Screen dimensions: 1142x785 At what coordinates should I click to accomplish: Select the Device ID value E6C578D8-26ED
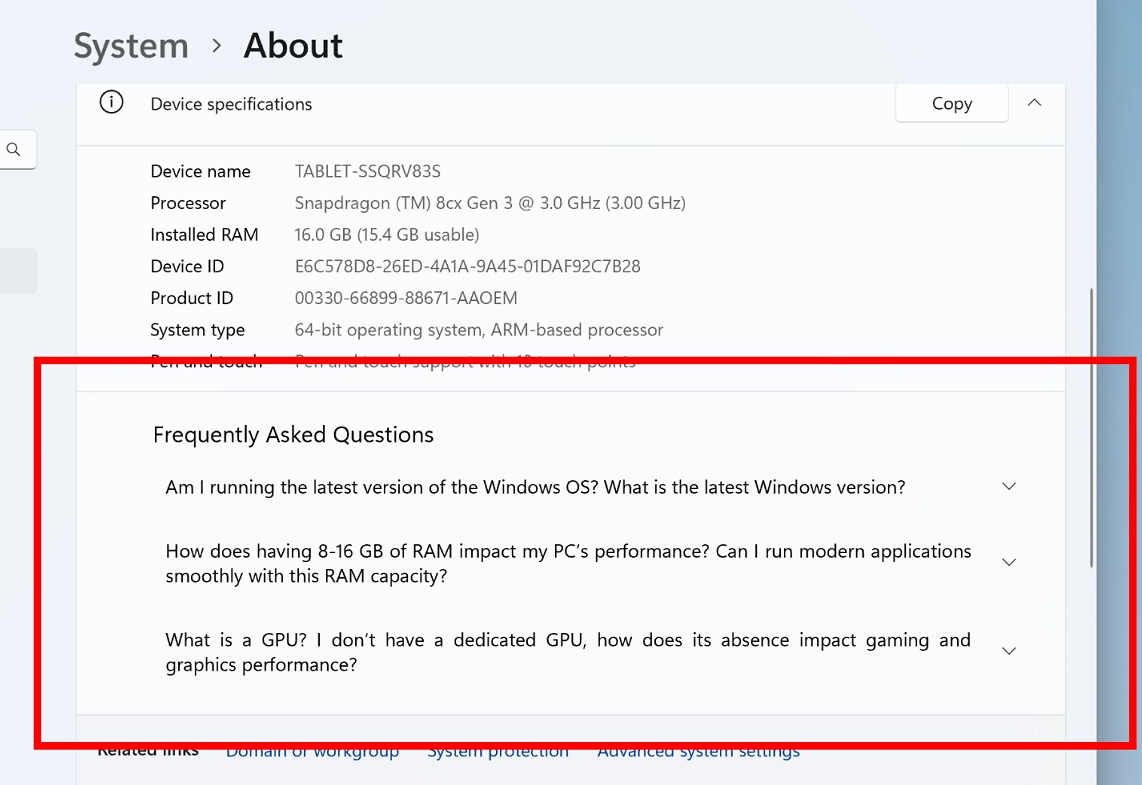tap(468, 267)
